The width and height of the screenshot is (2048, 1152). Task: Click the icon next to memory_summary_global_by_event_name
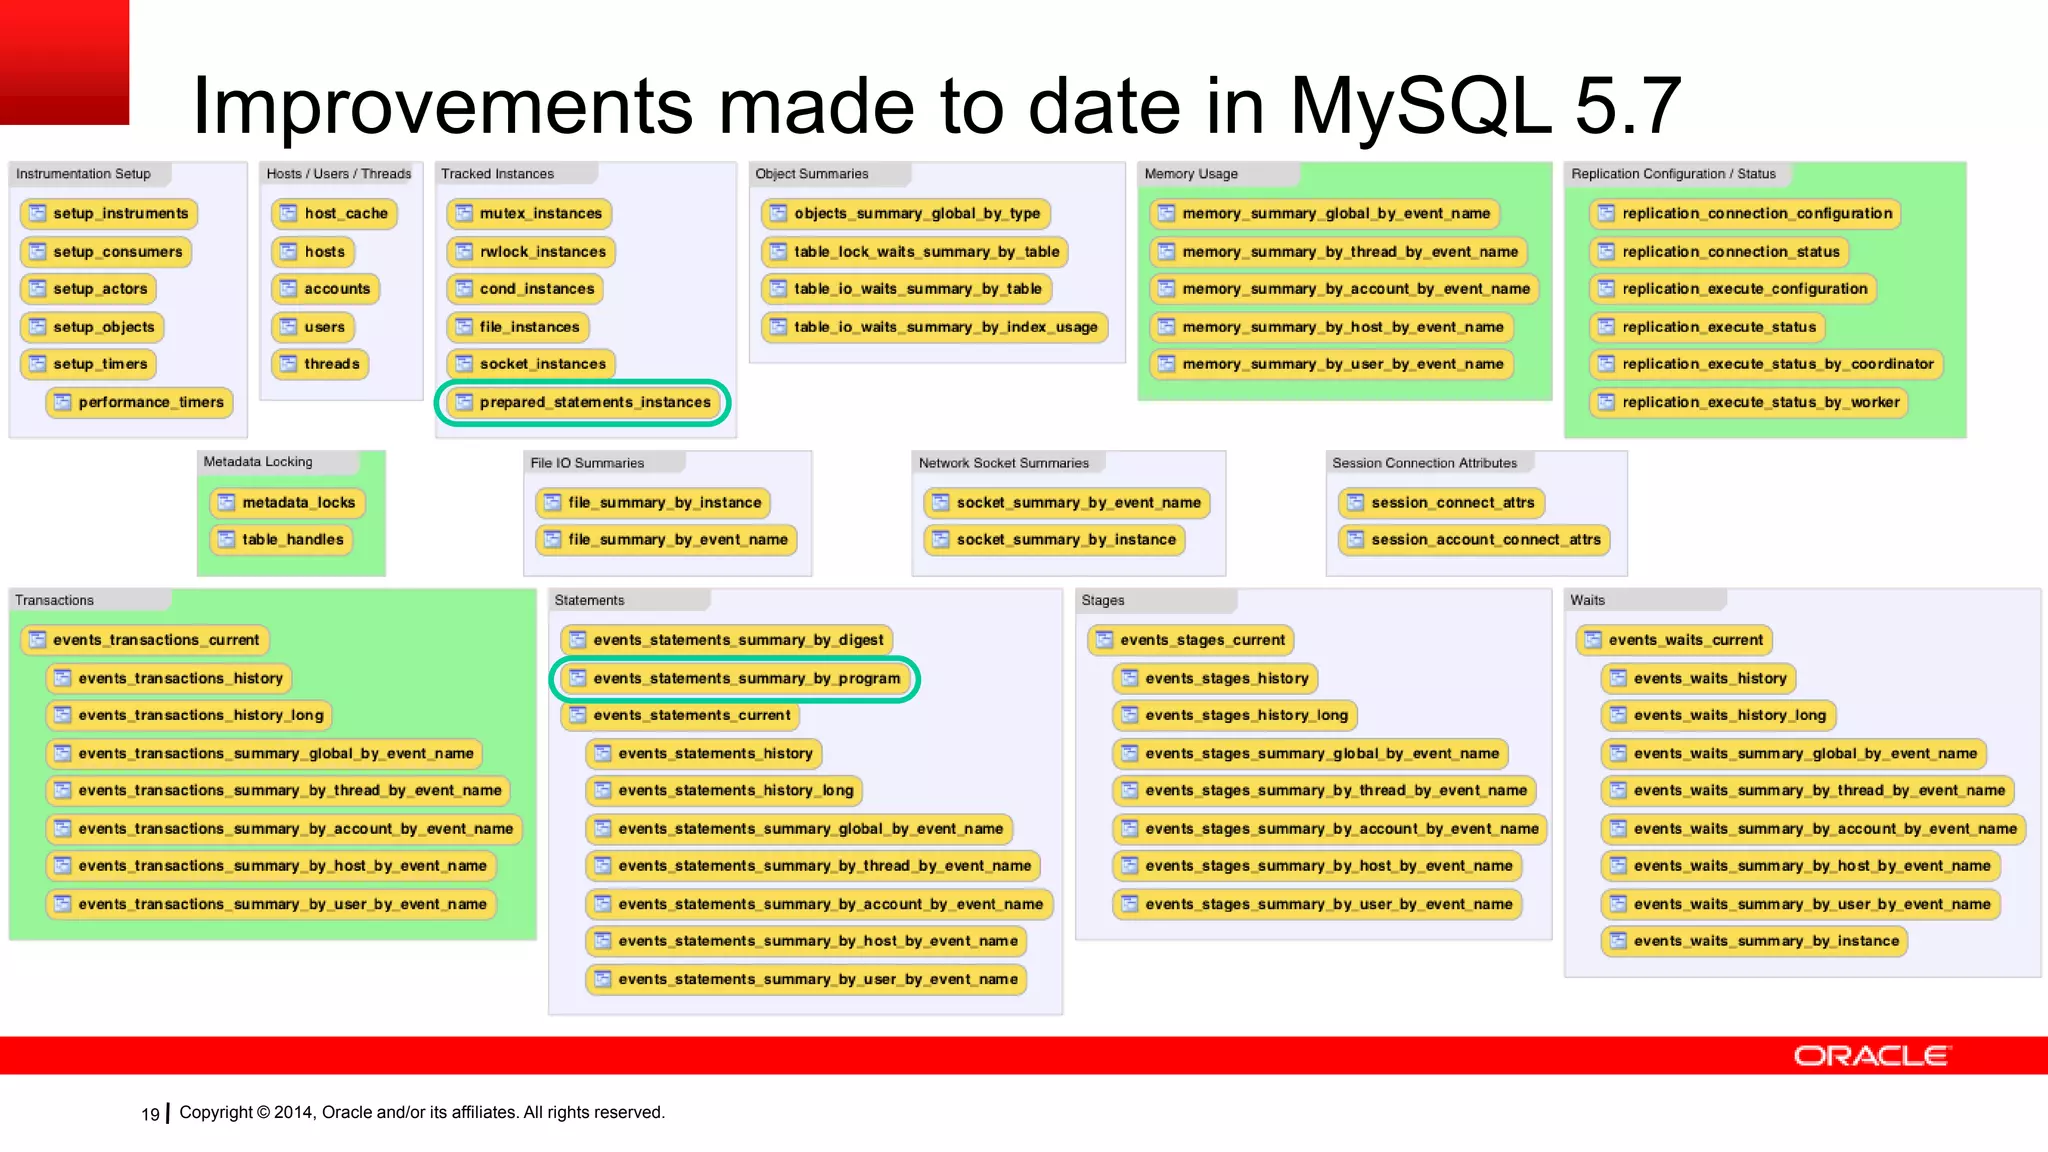[x=1167, y=213]
